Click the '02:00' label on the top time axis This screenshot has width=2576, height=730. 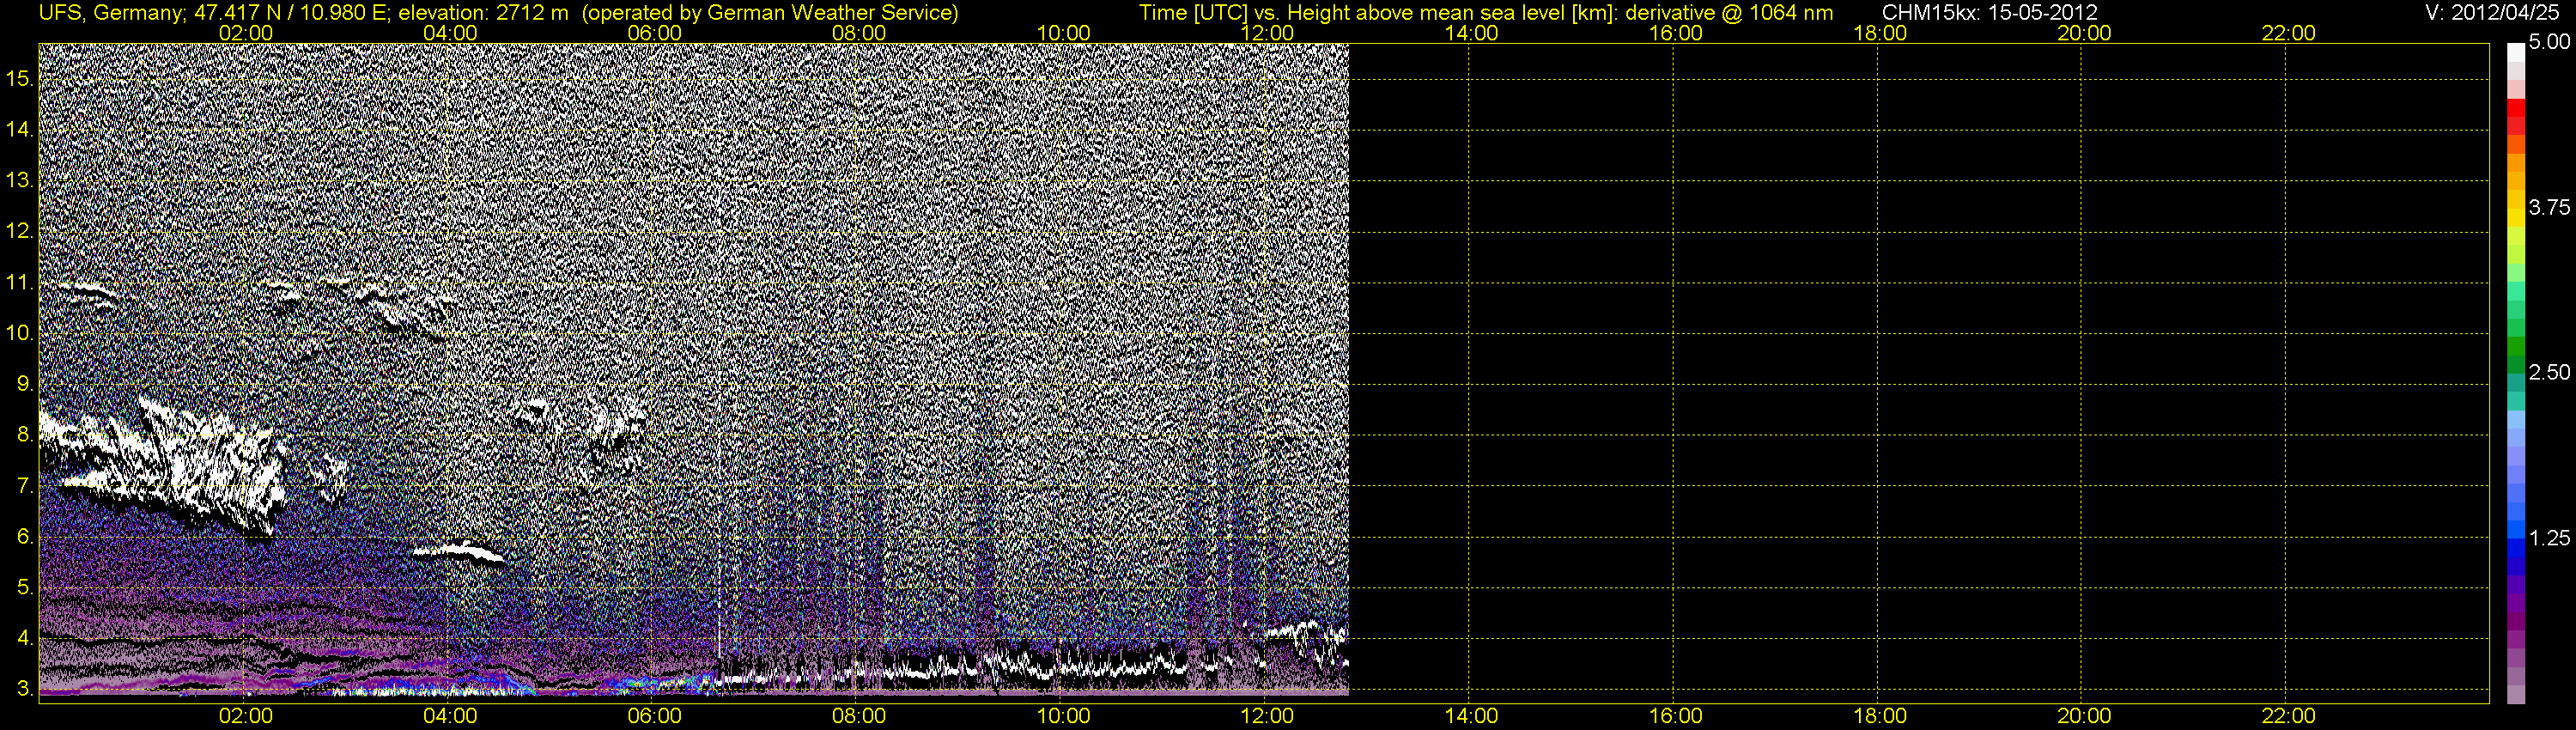click(x=246, y=32)
